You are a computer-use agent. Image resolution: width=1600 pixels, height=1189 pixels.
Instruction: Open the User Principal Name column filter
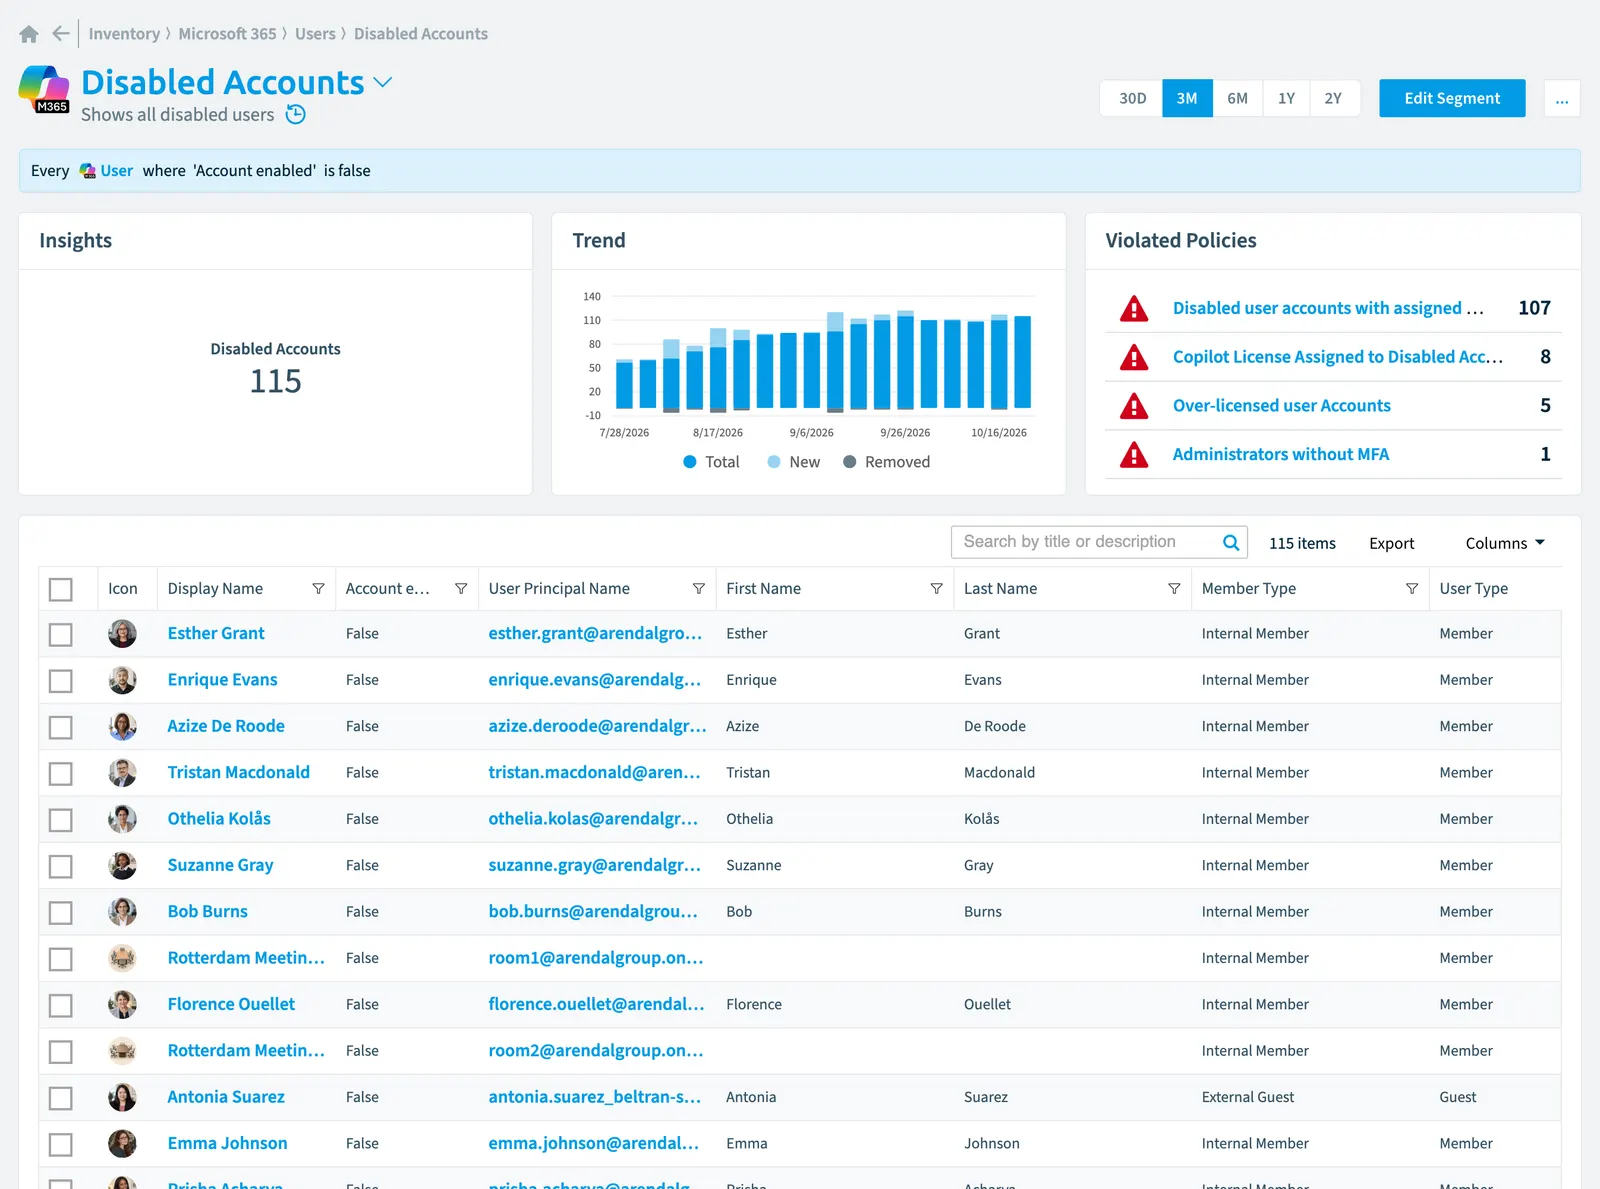coord(699,589)
